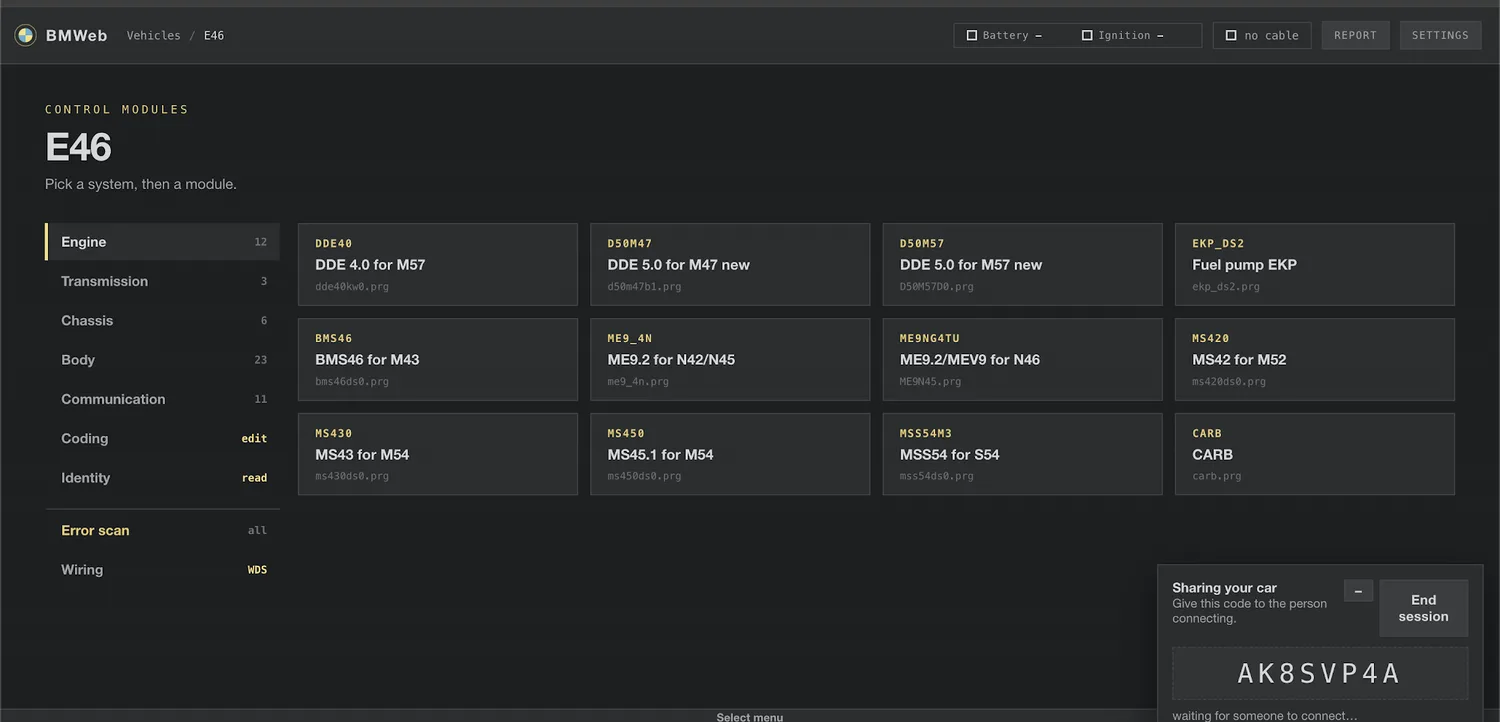Open the MS42 for M52 module

[1315, 359]
